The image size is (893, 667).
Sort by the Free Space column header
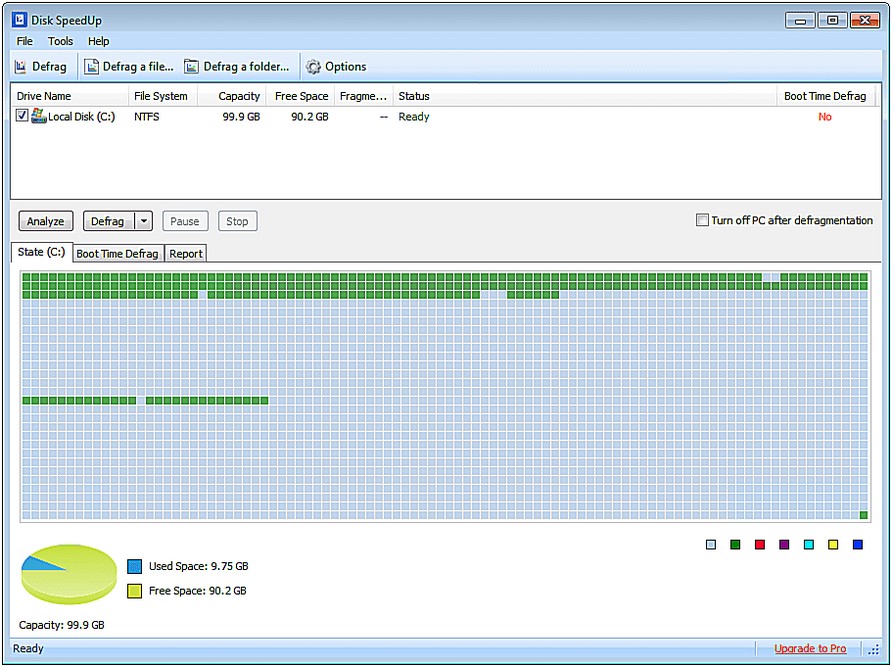click(x=301, y=96)
